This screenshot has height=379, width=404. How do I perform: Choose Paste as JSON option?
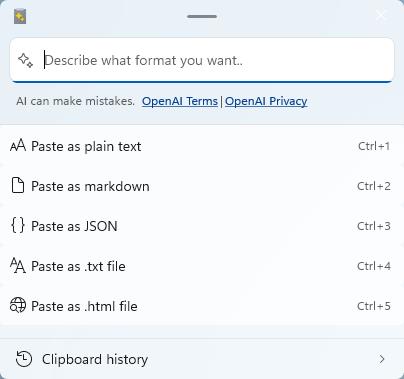(201, 226)
